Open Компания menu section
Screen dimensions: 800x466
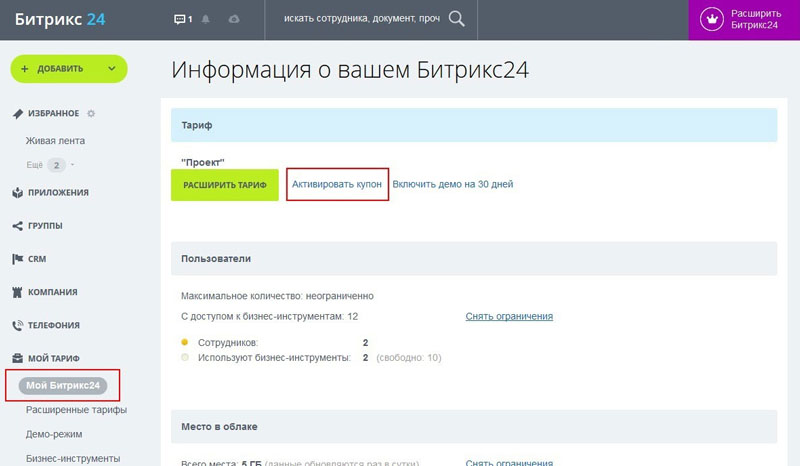[53, 292]
